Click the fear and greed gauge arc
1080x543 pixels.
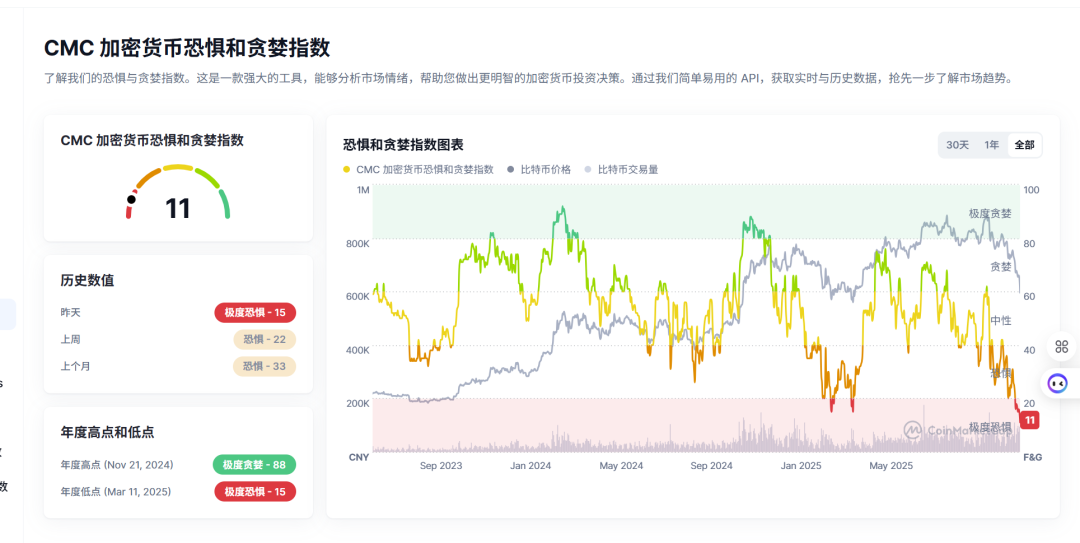tap(178, 171)
